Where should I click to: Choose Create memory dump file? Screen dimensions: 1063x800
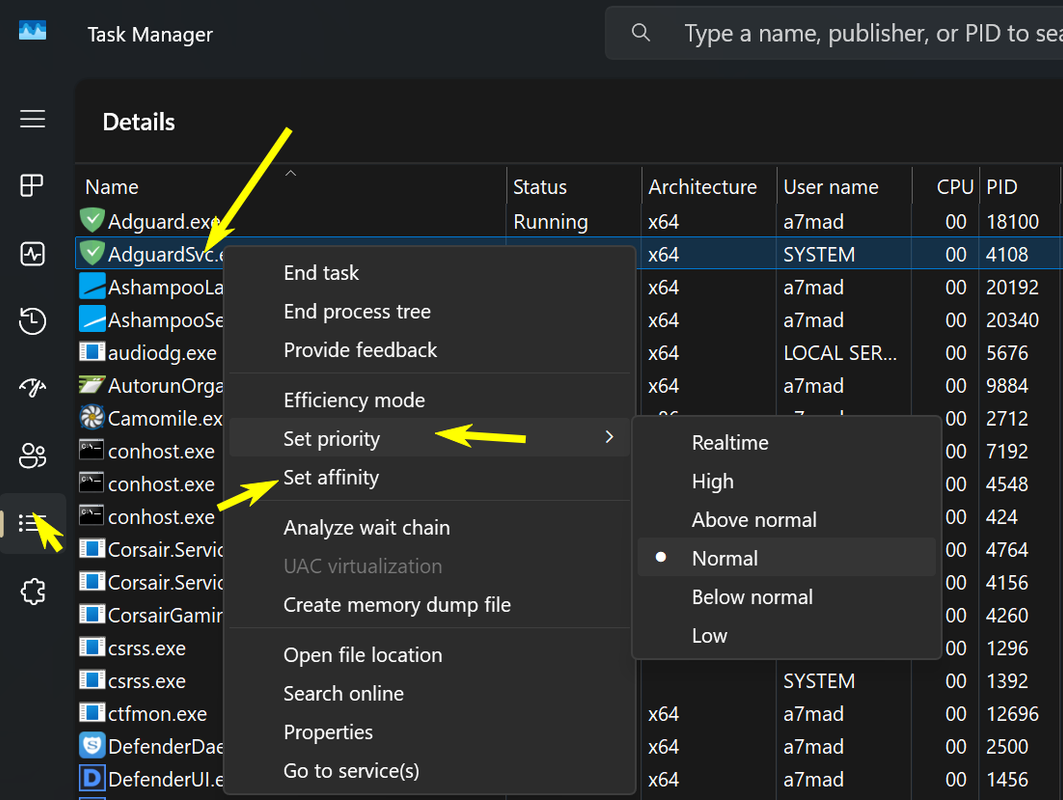(x=429, y=605)
